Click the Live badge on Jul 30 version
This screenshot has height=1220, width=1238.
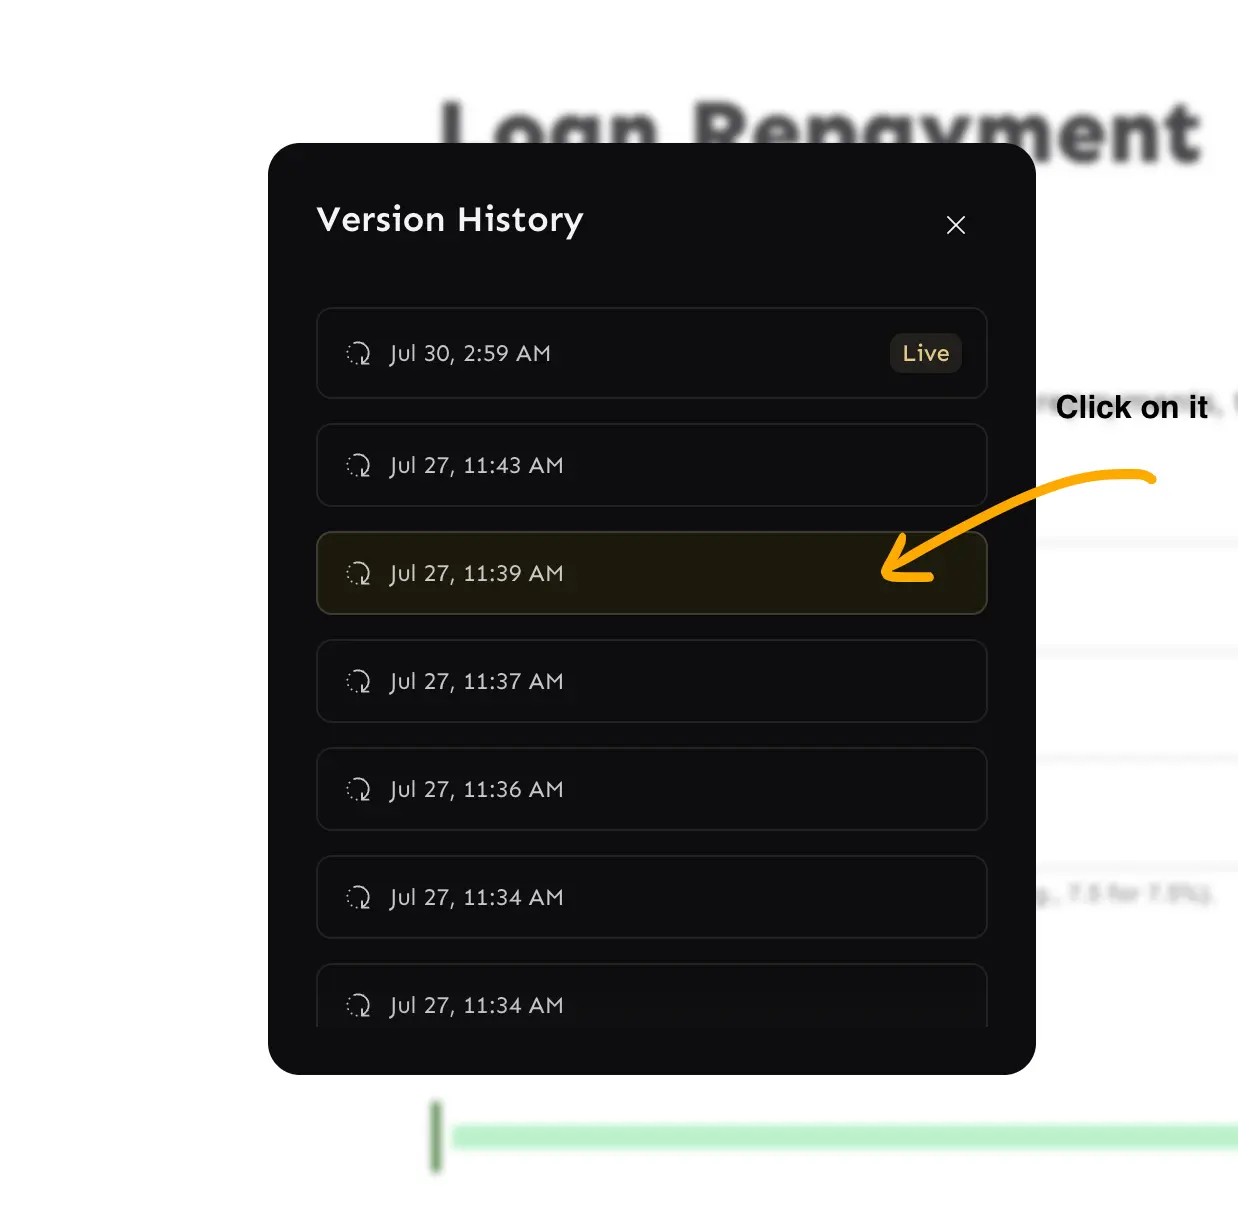(x=926, y=353)
